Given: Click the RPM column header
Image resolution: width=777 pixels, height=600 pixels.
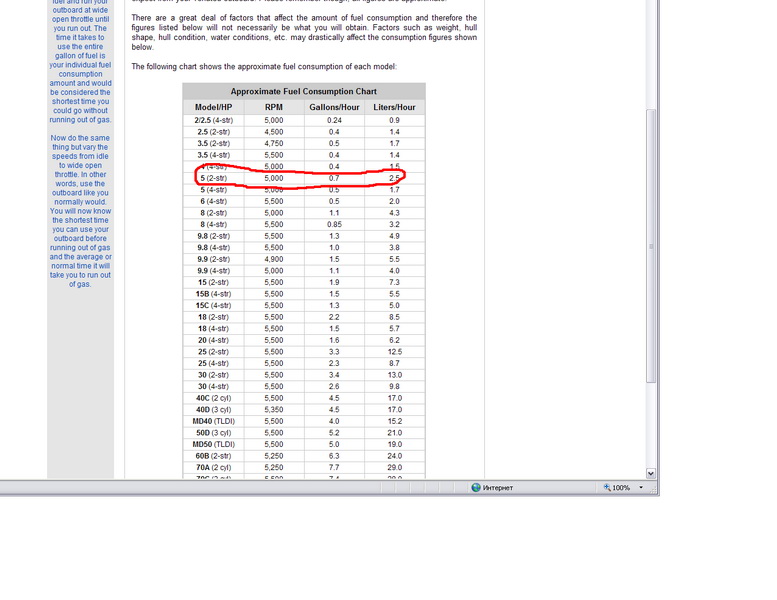Looking at the screenshot, I should pos(273,107).
